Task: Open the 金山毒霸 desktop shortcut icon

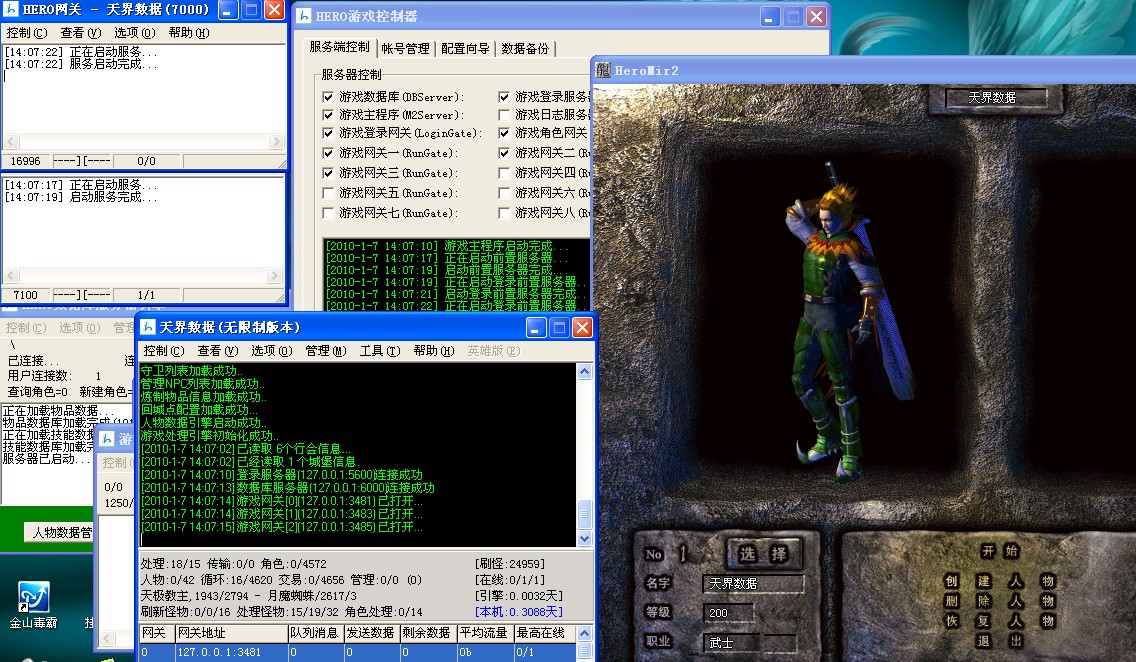Action: coord(34,598)
